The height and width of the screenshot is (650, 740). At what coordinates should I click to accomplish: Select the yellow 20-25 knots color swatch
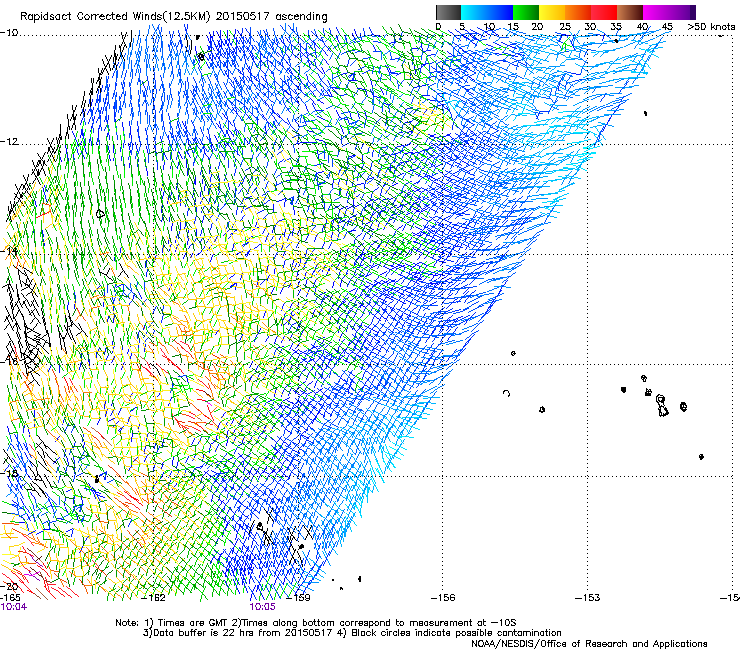click(552, 12)
